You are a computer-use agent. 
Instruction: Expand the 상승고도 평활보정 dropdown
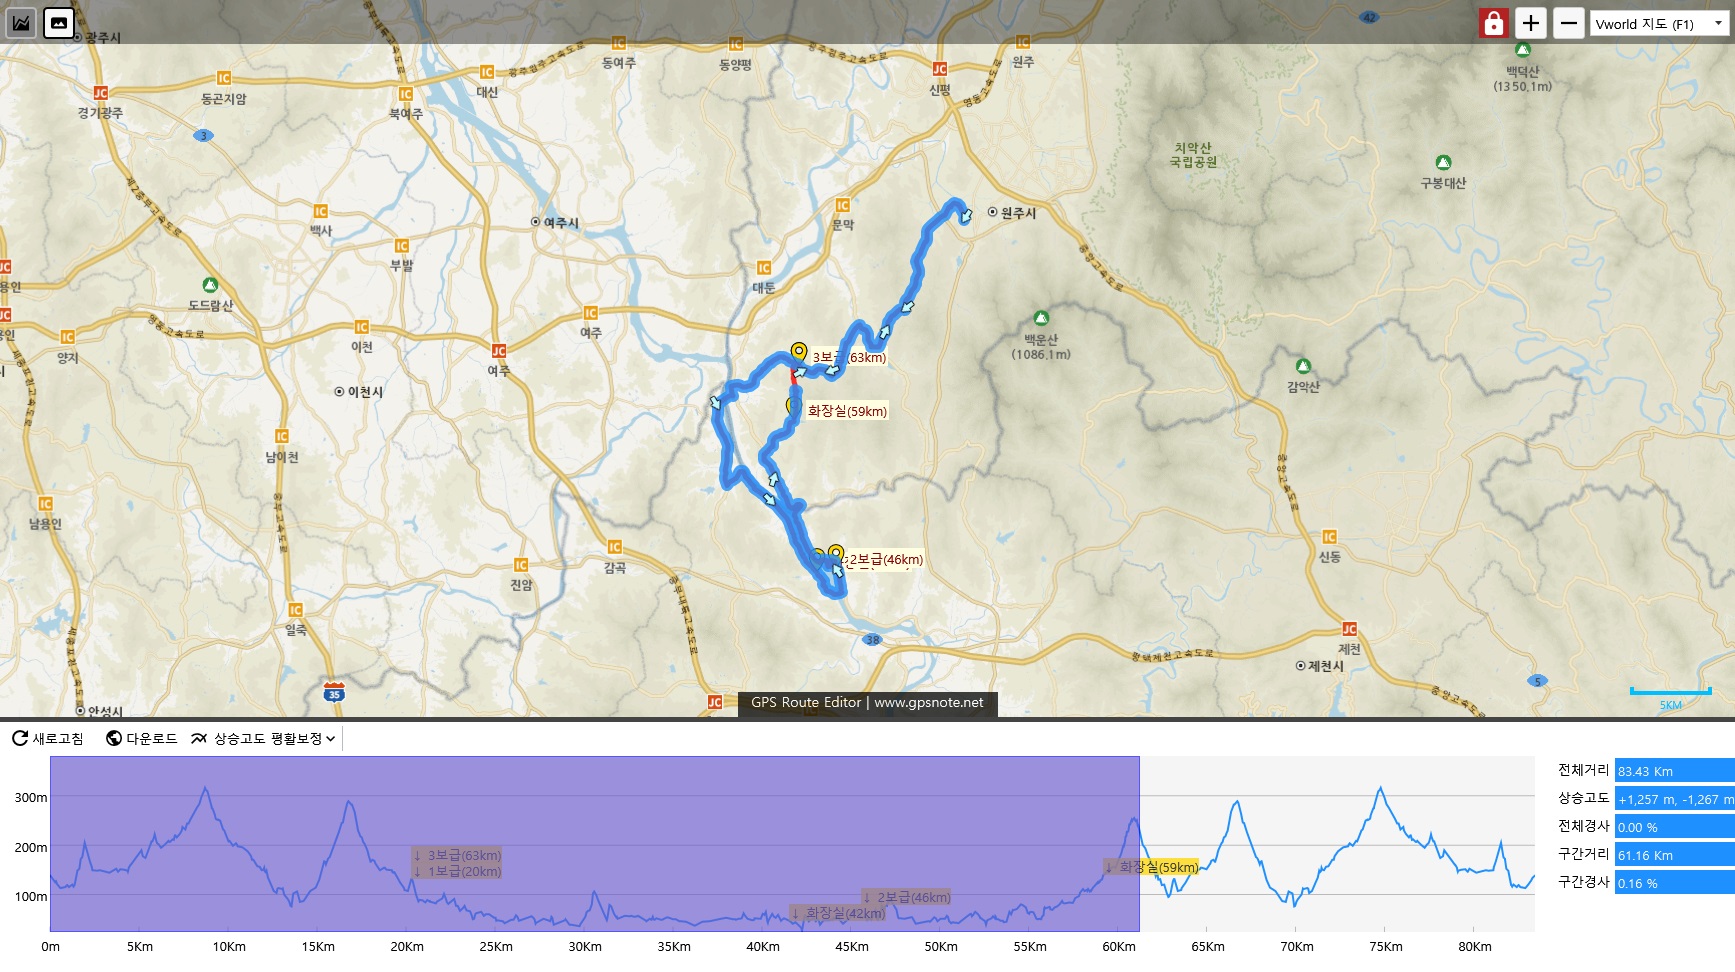point(264,739)
